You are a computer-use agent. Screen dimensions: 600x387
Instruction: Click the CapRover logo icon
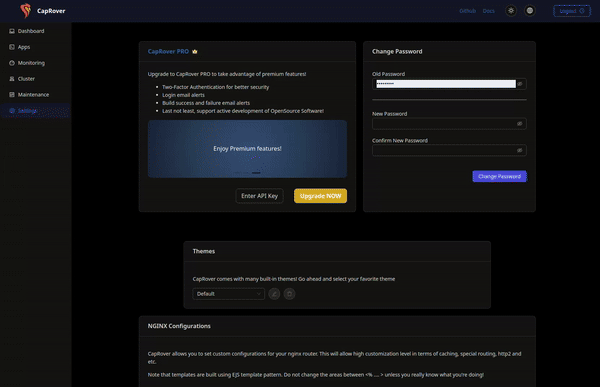coord(26,11)
